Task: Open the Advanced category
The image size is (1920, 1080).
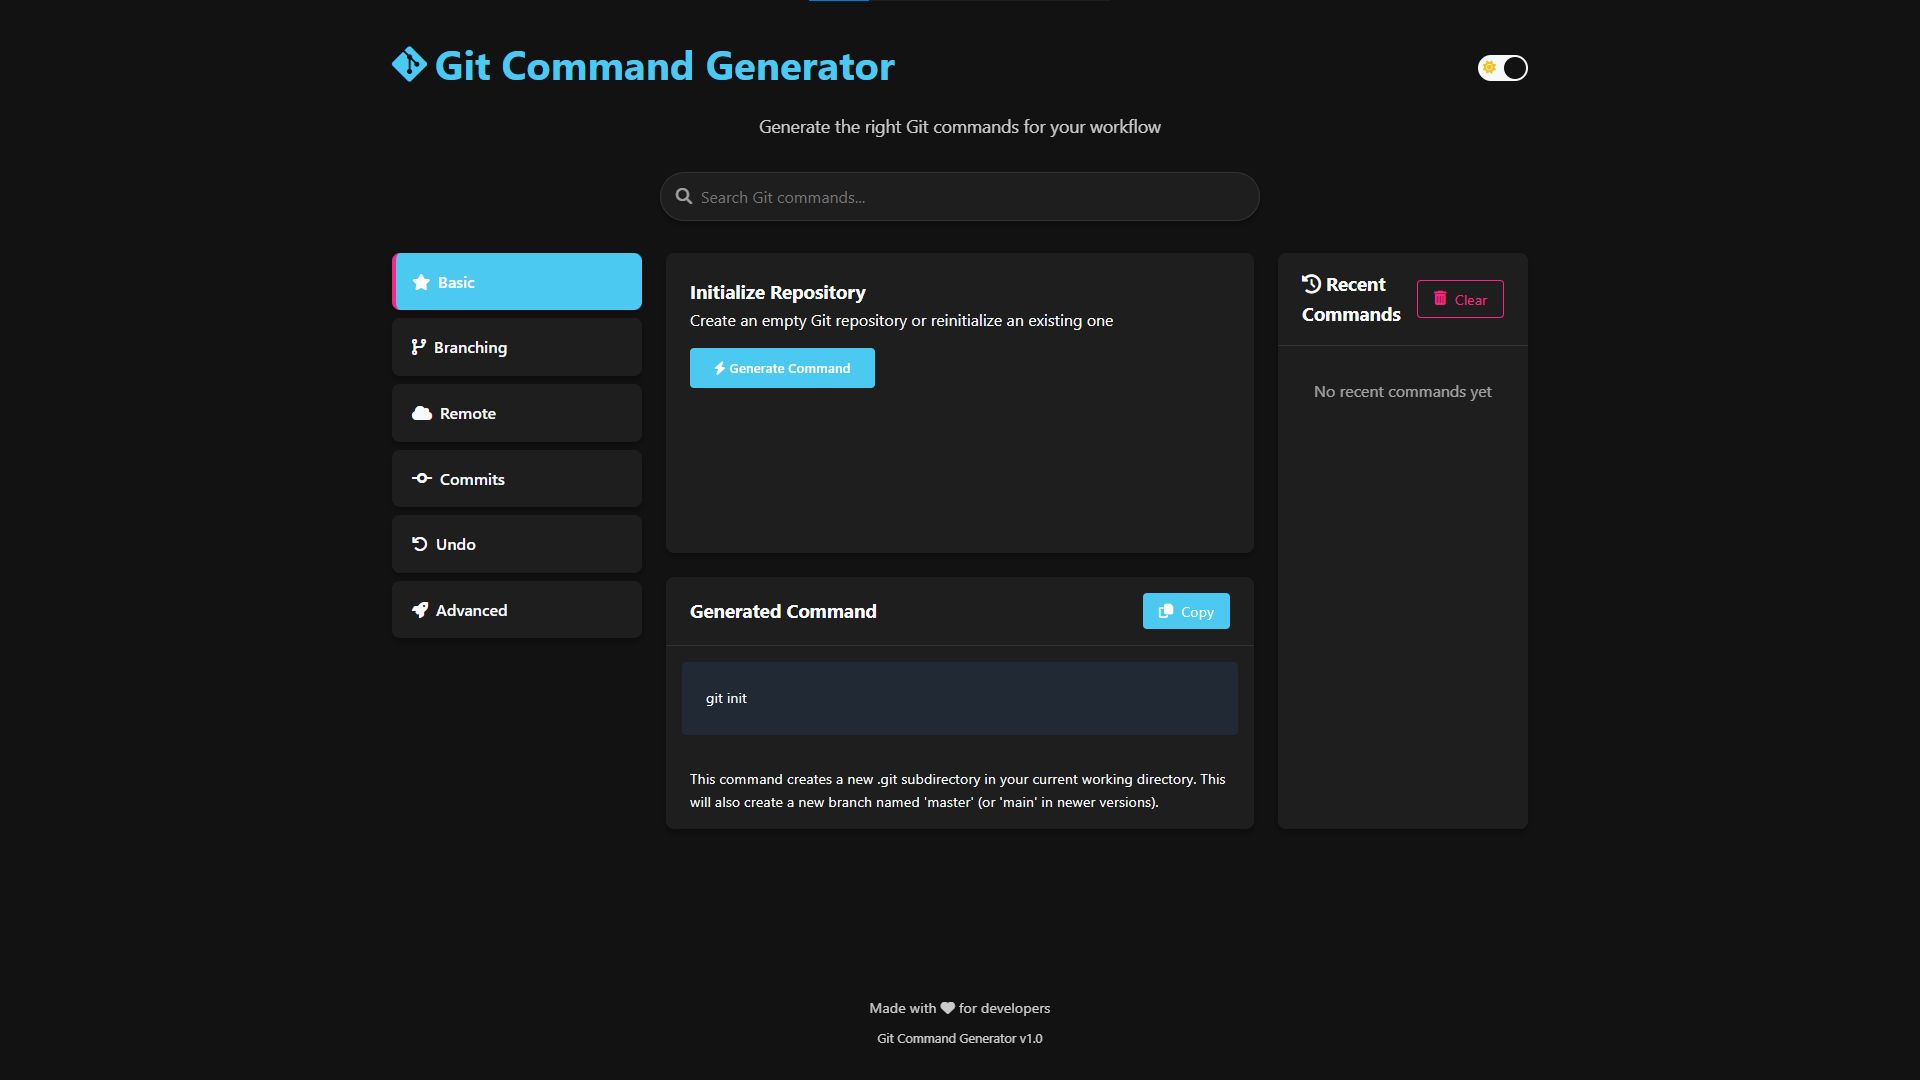Action: pos(517,610)
